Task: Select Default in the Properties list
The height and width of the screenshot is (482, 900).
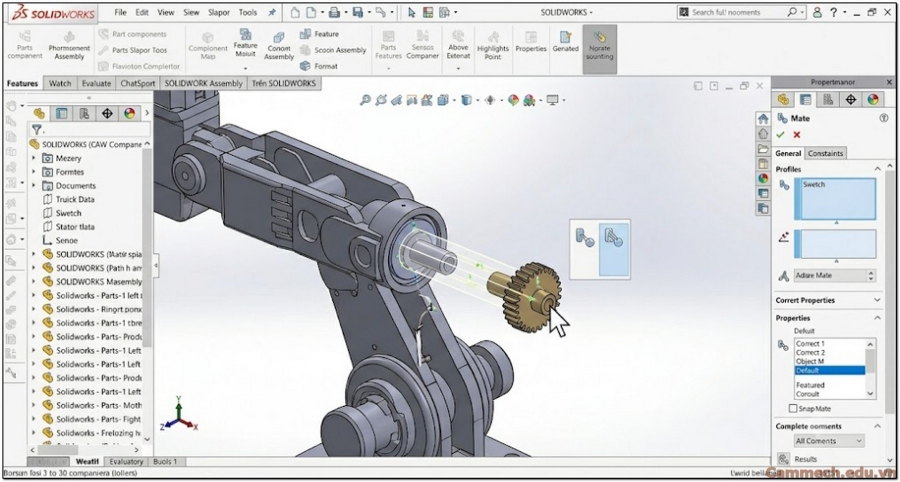Action: (x=829, y=371)
